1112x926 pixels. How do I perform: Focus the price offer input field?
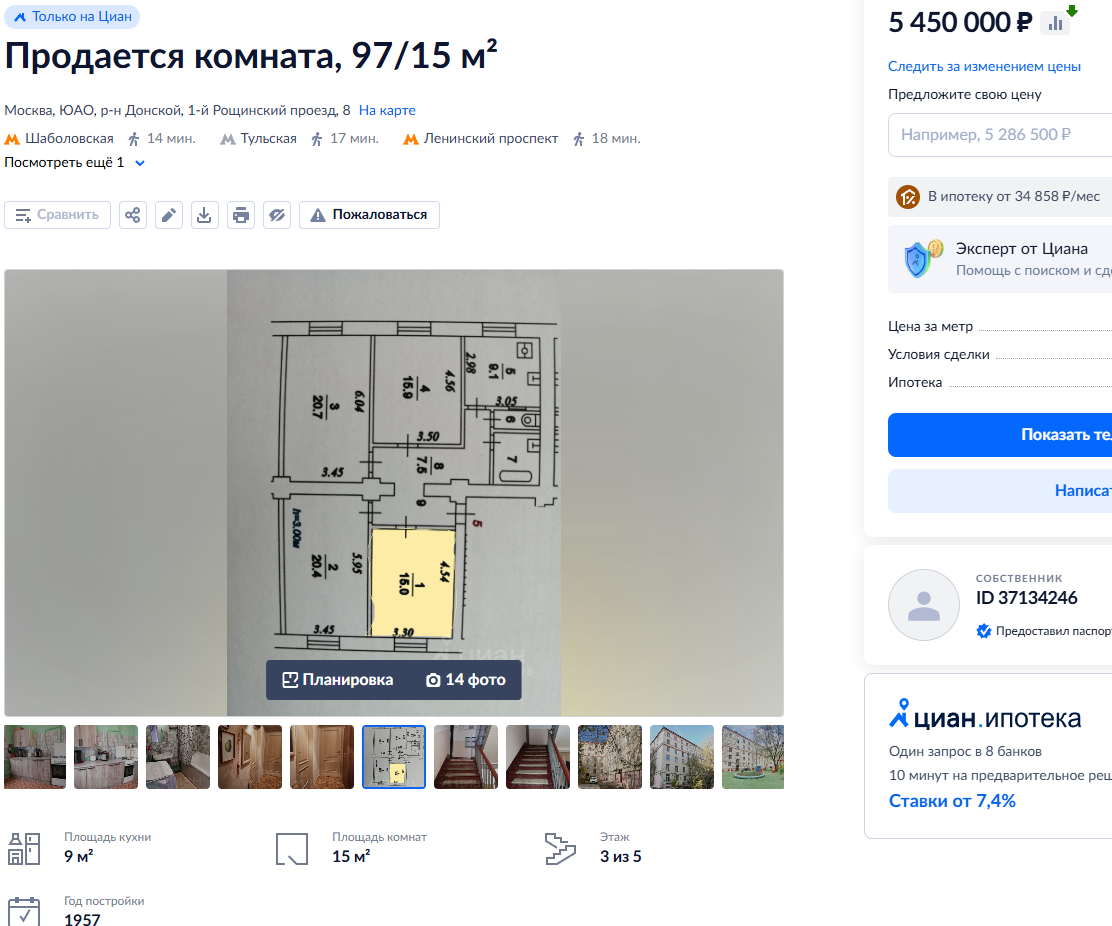pos(1000,135)
